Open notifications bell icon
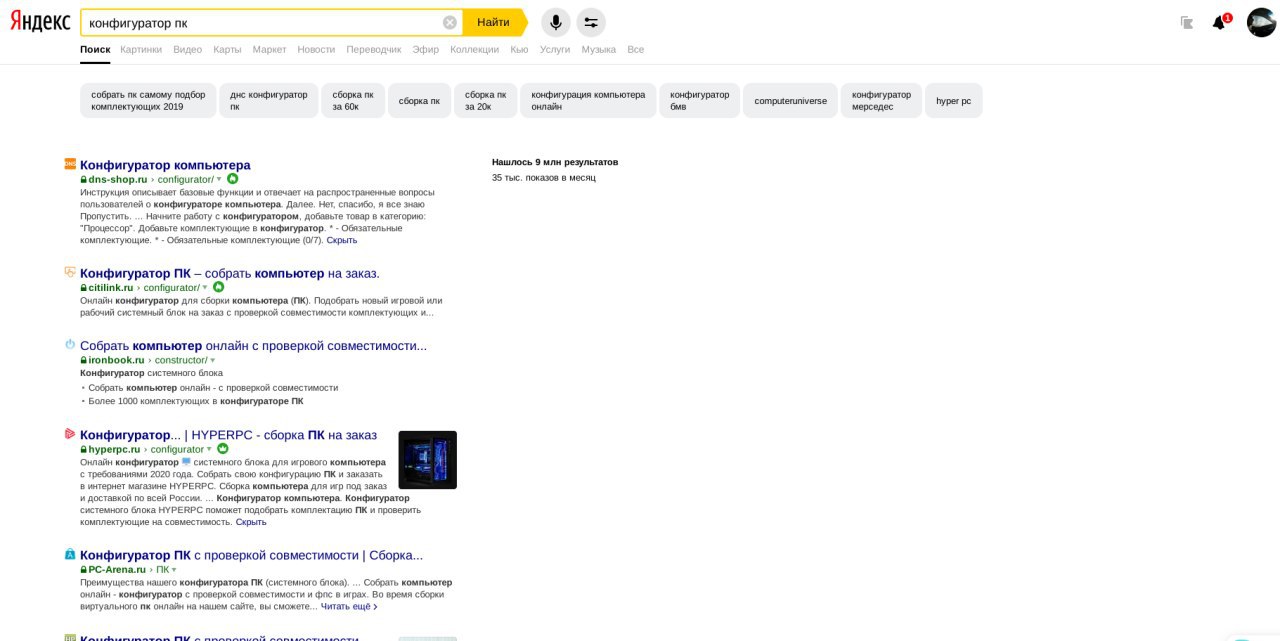The height and width of the screenshot is (641, 1280). (1220, 22)
